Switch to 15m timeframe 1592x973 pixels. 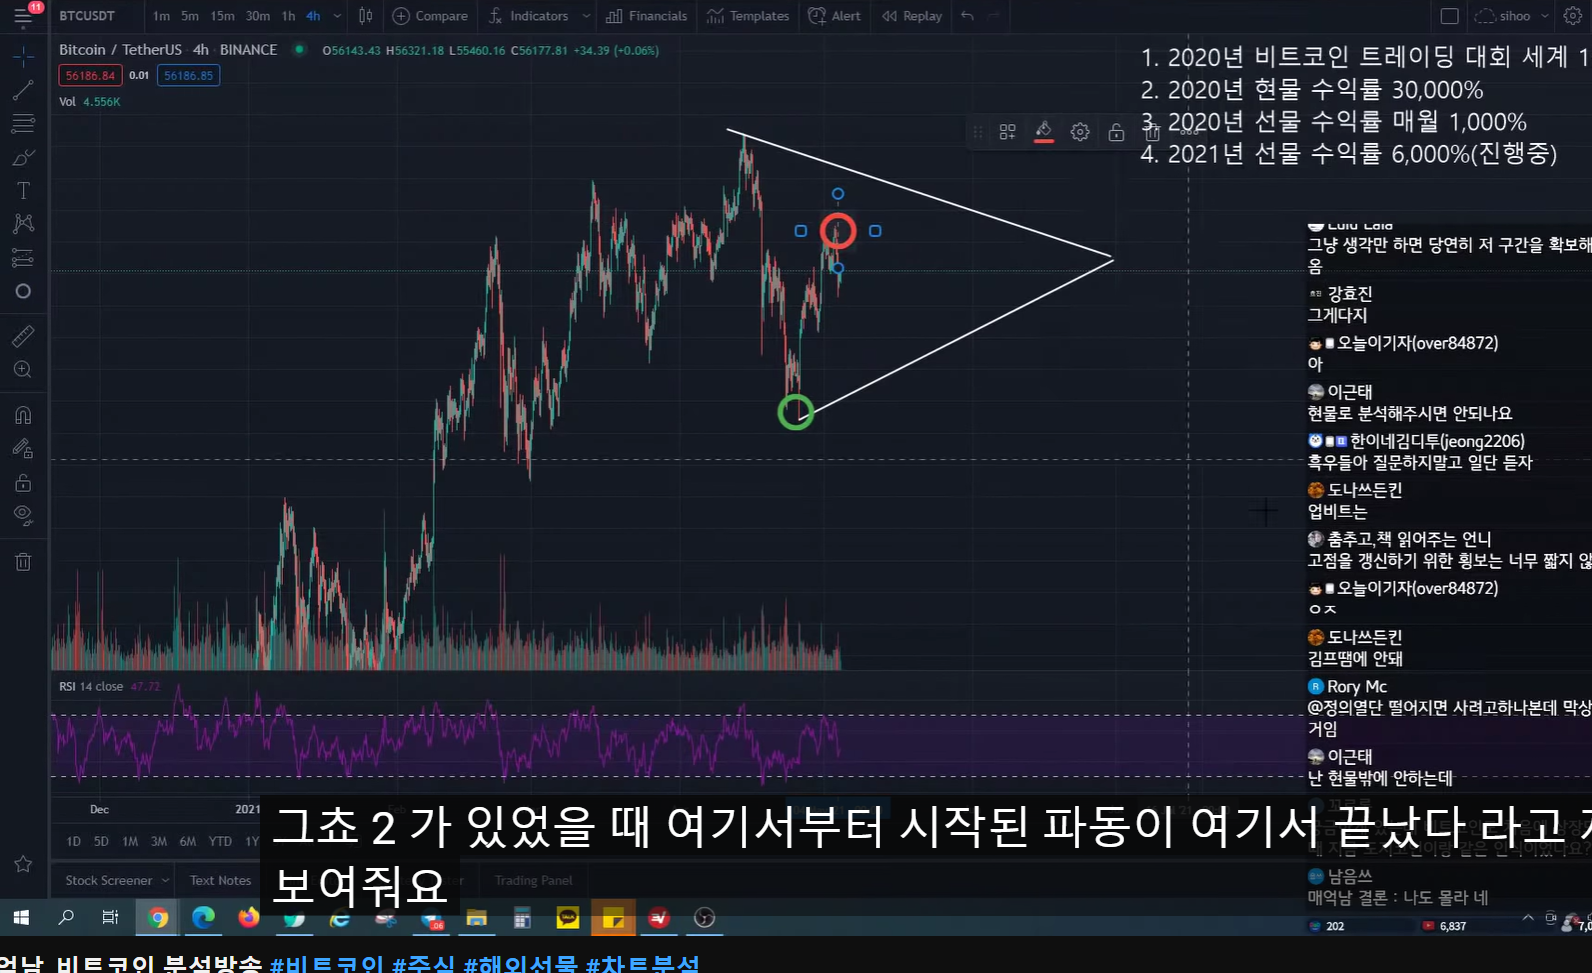click(222, 16)
